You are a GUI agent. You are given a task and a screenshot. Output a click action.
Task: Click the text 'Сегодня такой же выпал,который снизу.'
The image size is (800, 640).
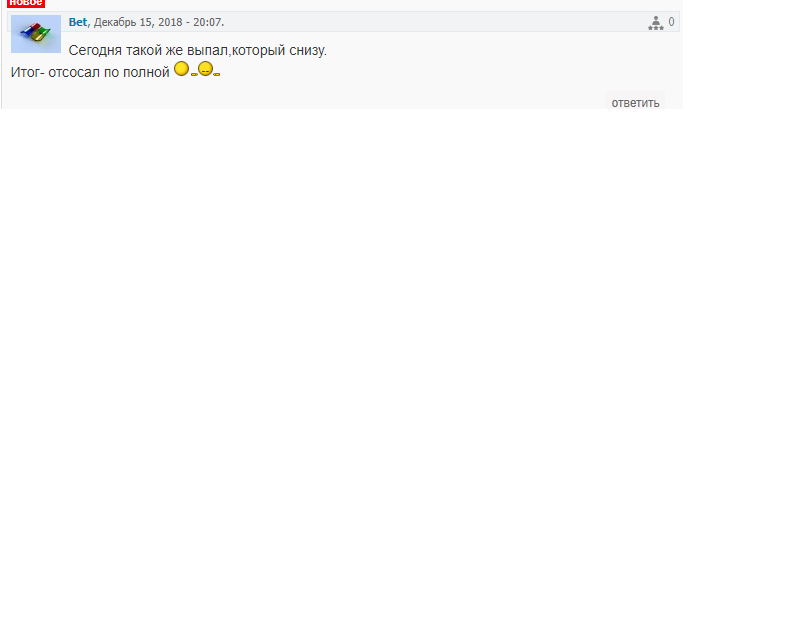coord(197,50)
